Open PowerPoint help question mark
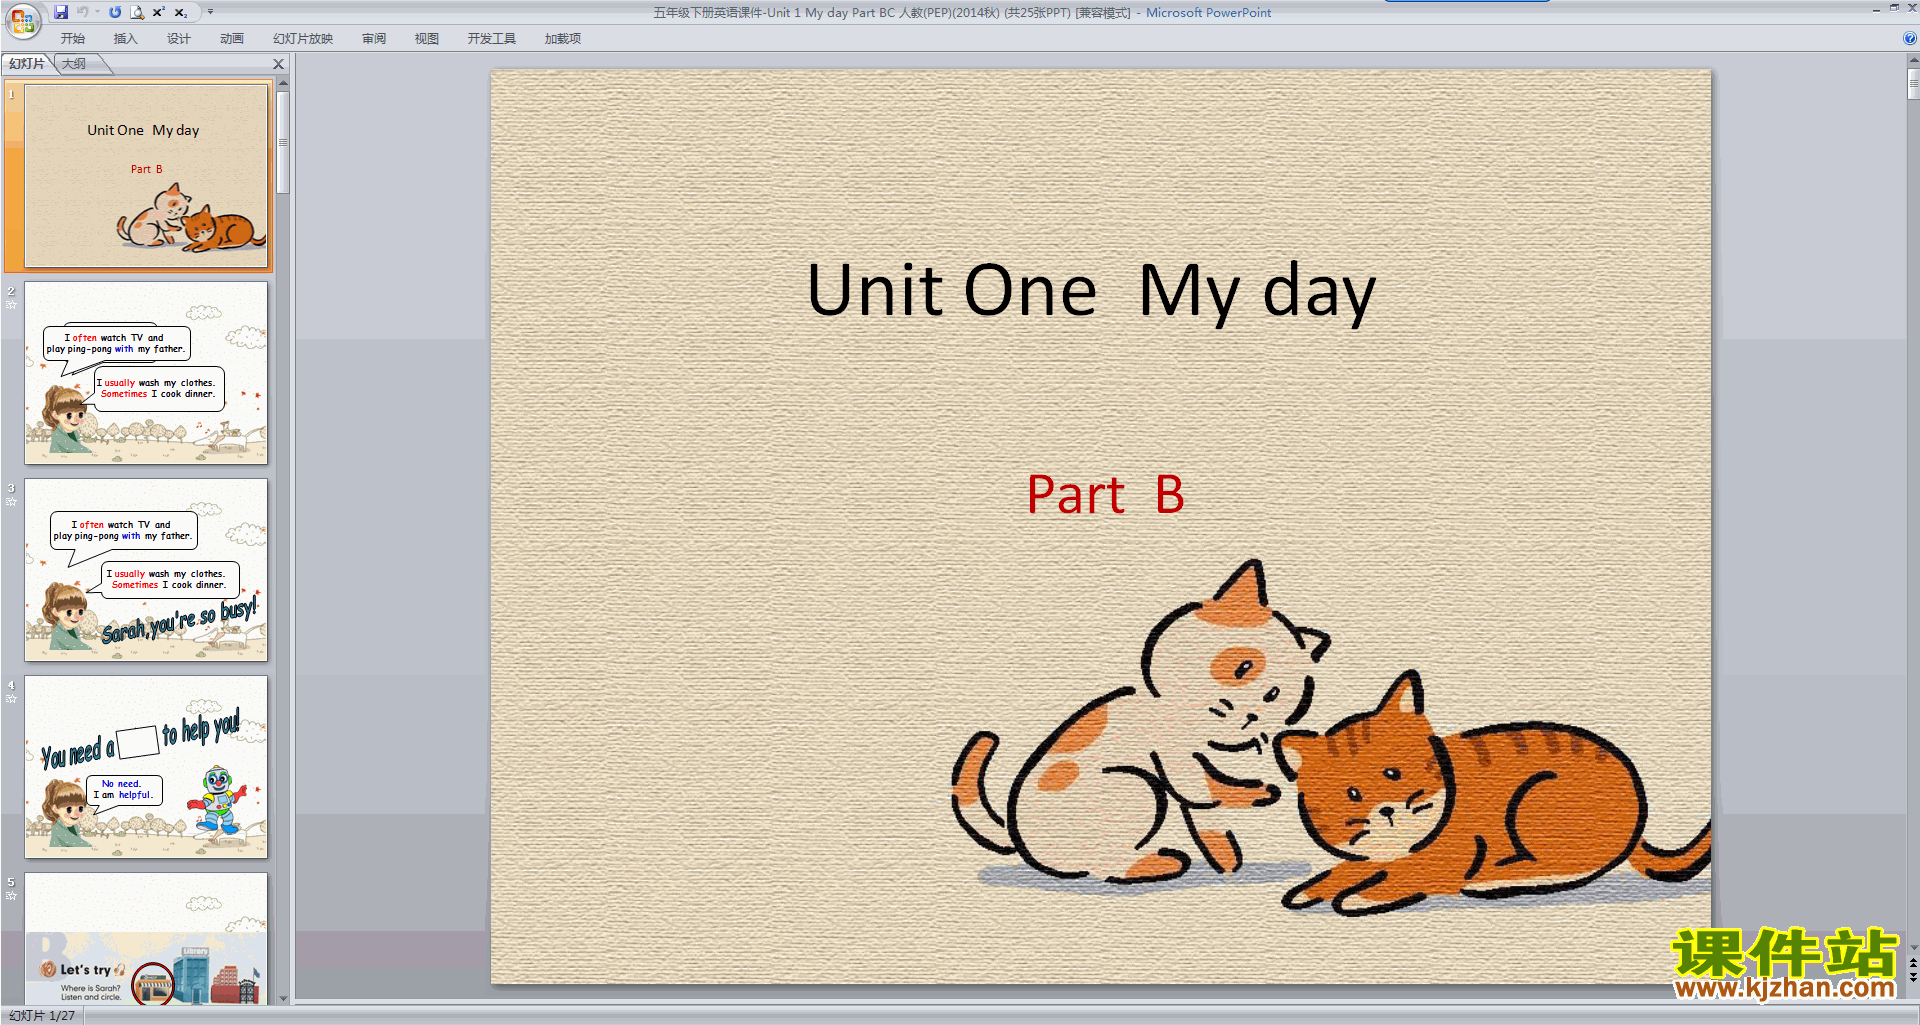 [x=1910, y=39]
